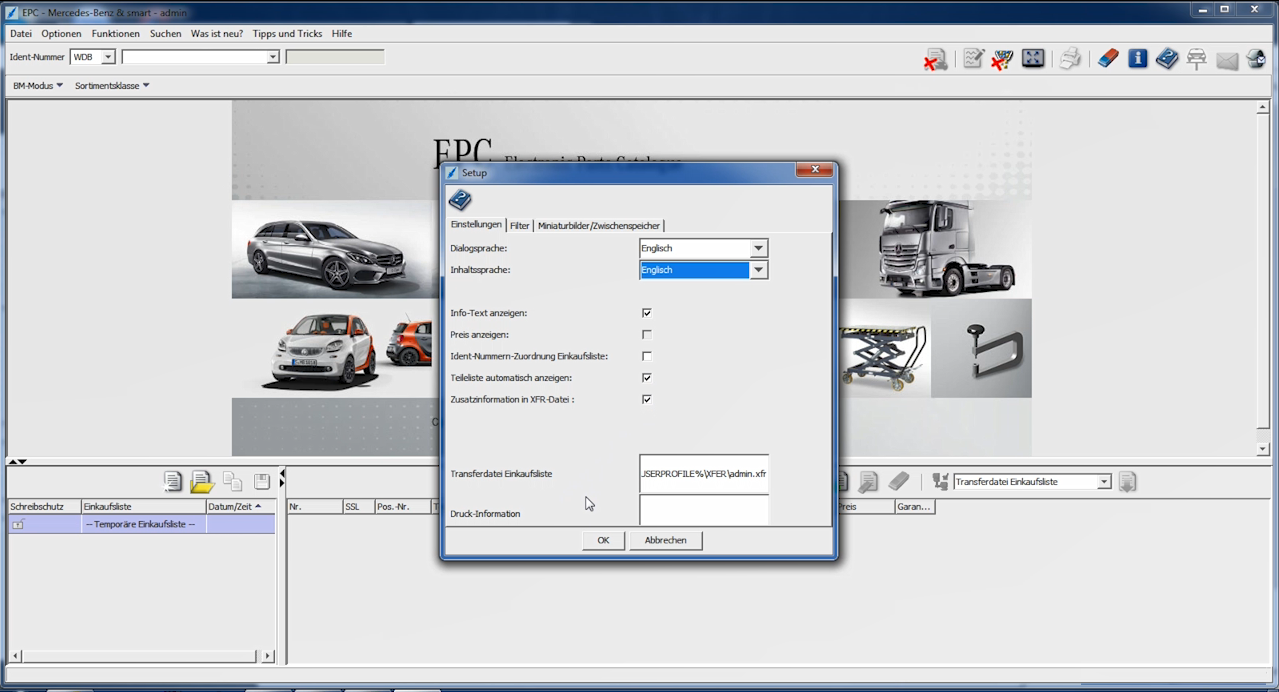
Task: Open the Funktionen menu
Action: tap(115, 34)
